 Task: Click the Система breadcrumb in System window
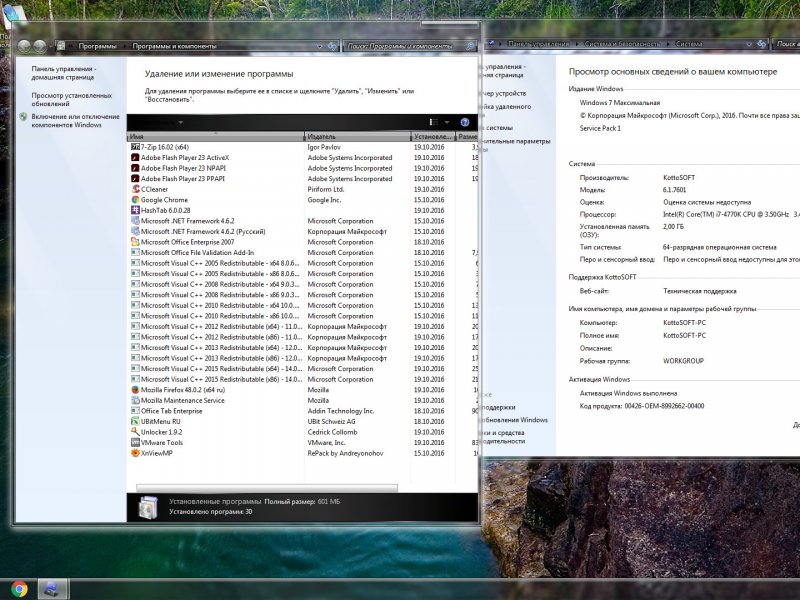coord(688,44)
